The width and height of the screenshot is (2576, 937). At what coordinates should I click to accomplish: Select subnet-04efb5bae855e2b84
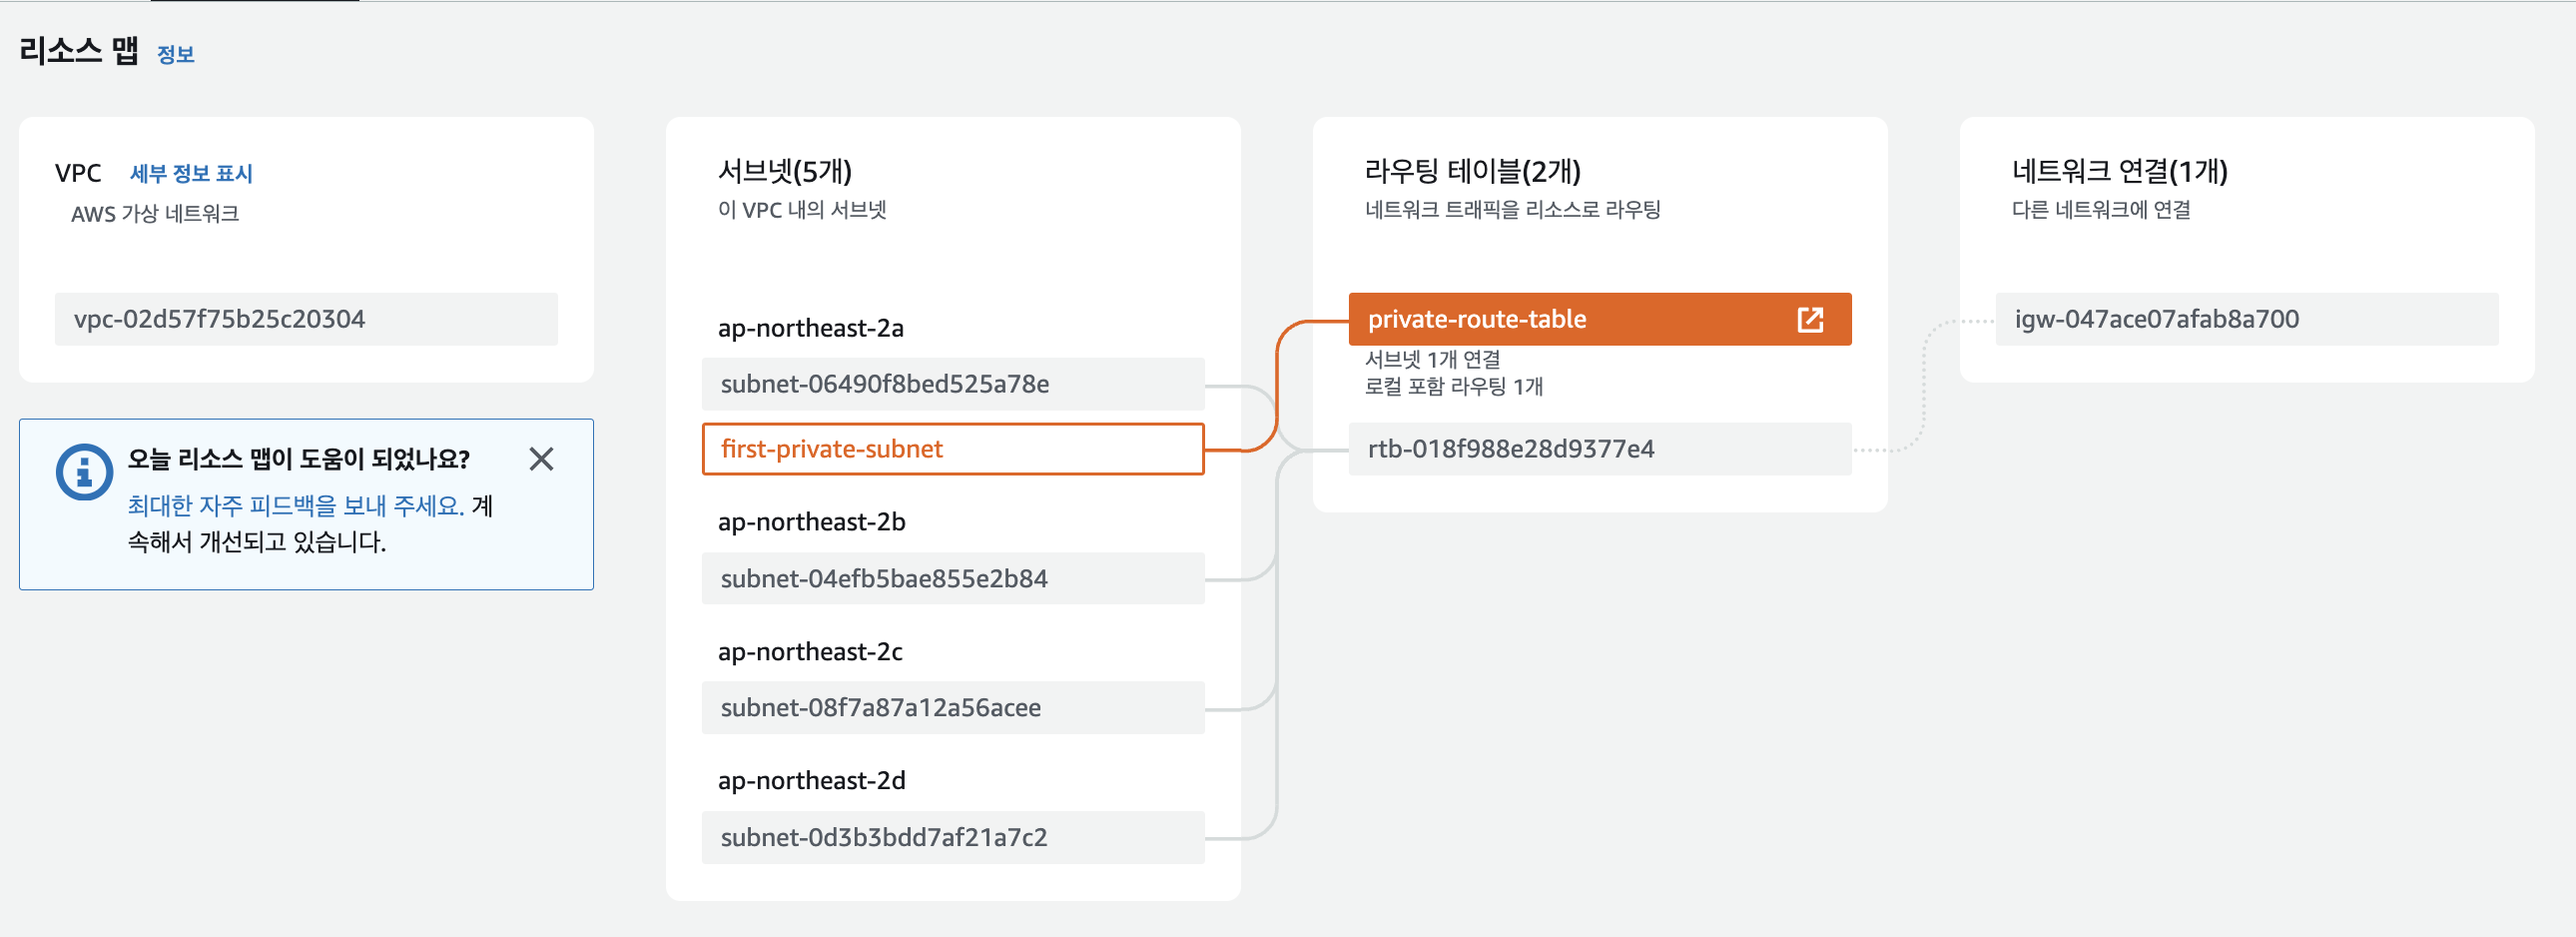(952, 579)
